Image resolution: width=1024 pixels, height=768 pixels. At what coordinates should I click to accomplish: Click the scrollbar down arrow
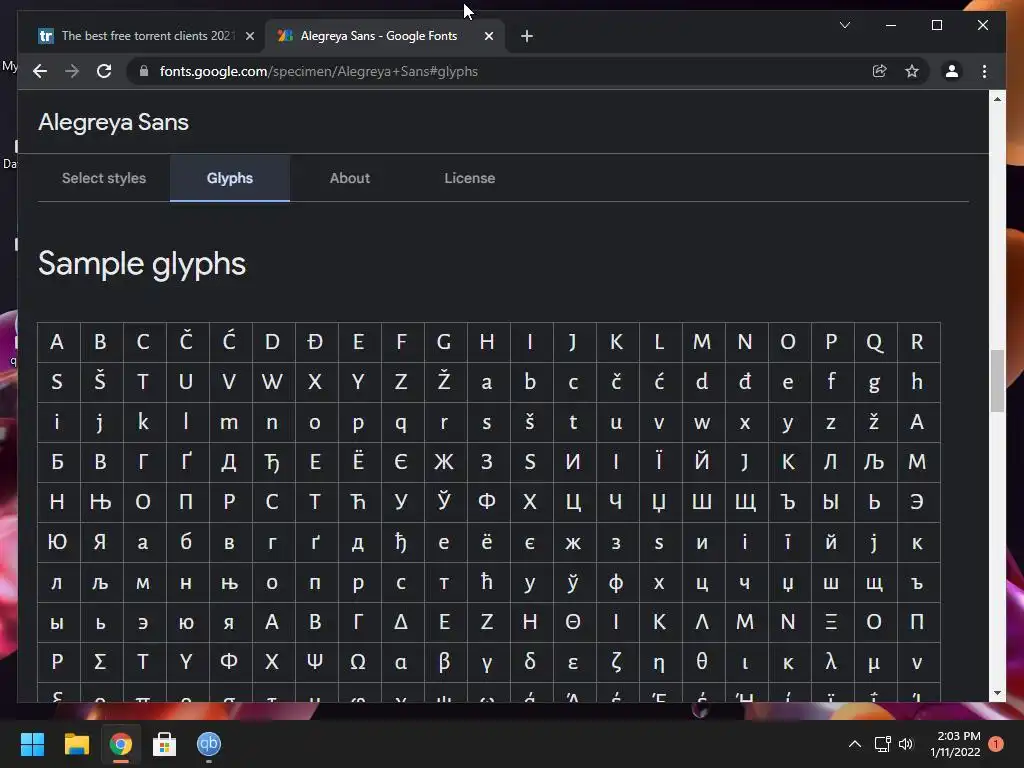click(x=997, y=693)
